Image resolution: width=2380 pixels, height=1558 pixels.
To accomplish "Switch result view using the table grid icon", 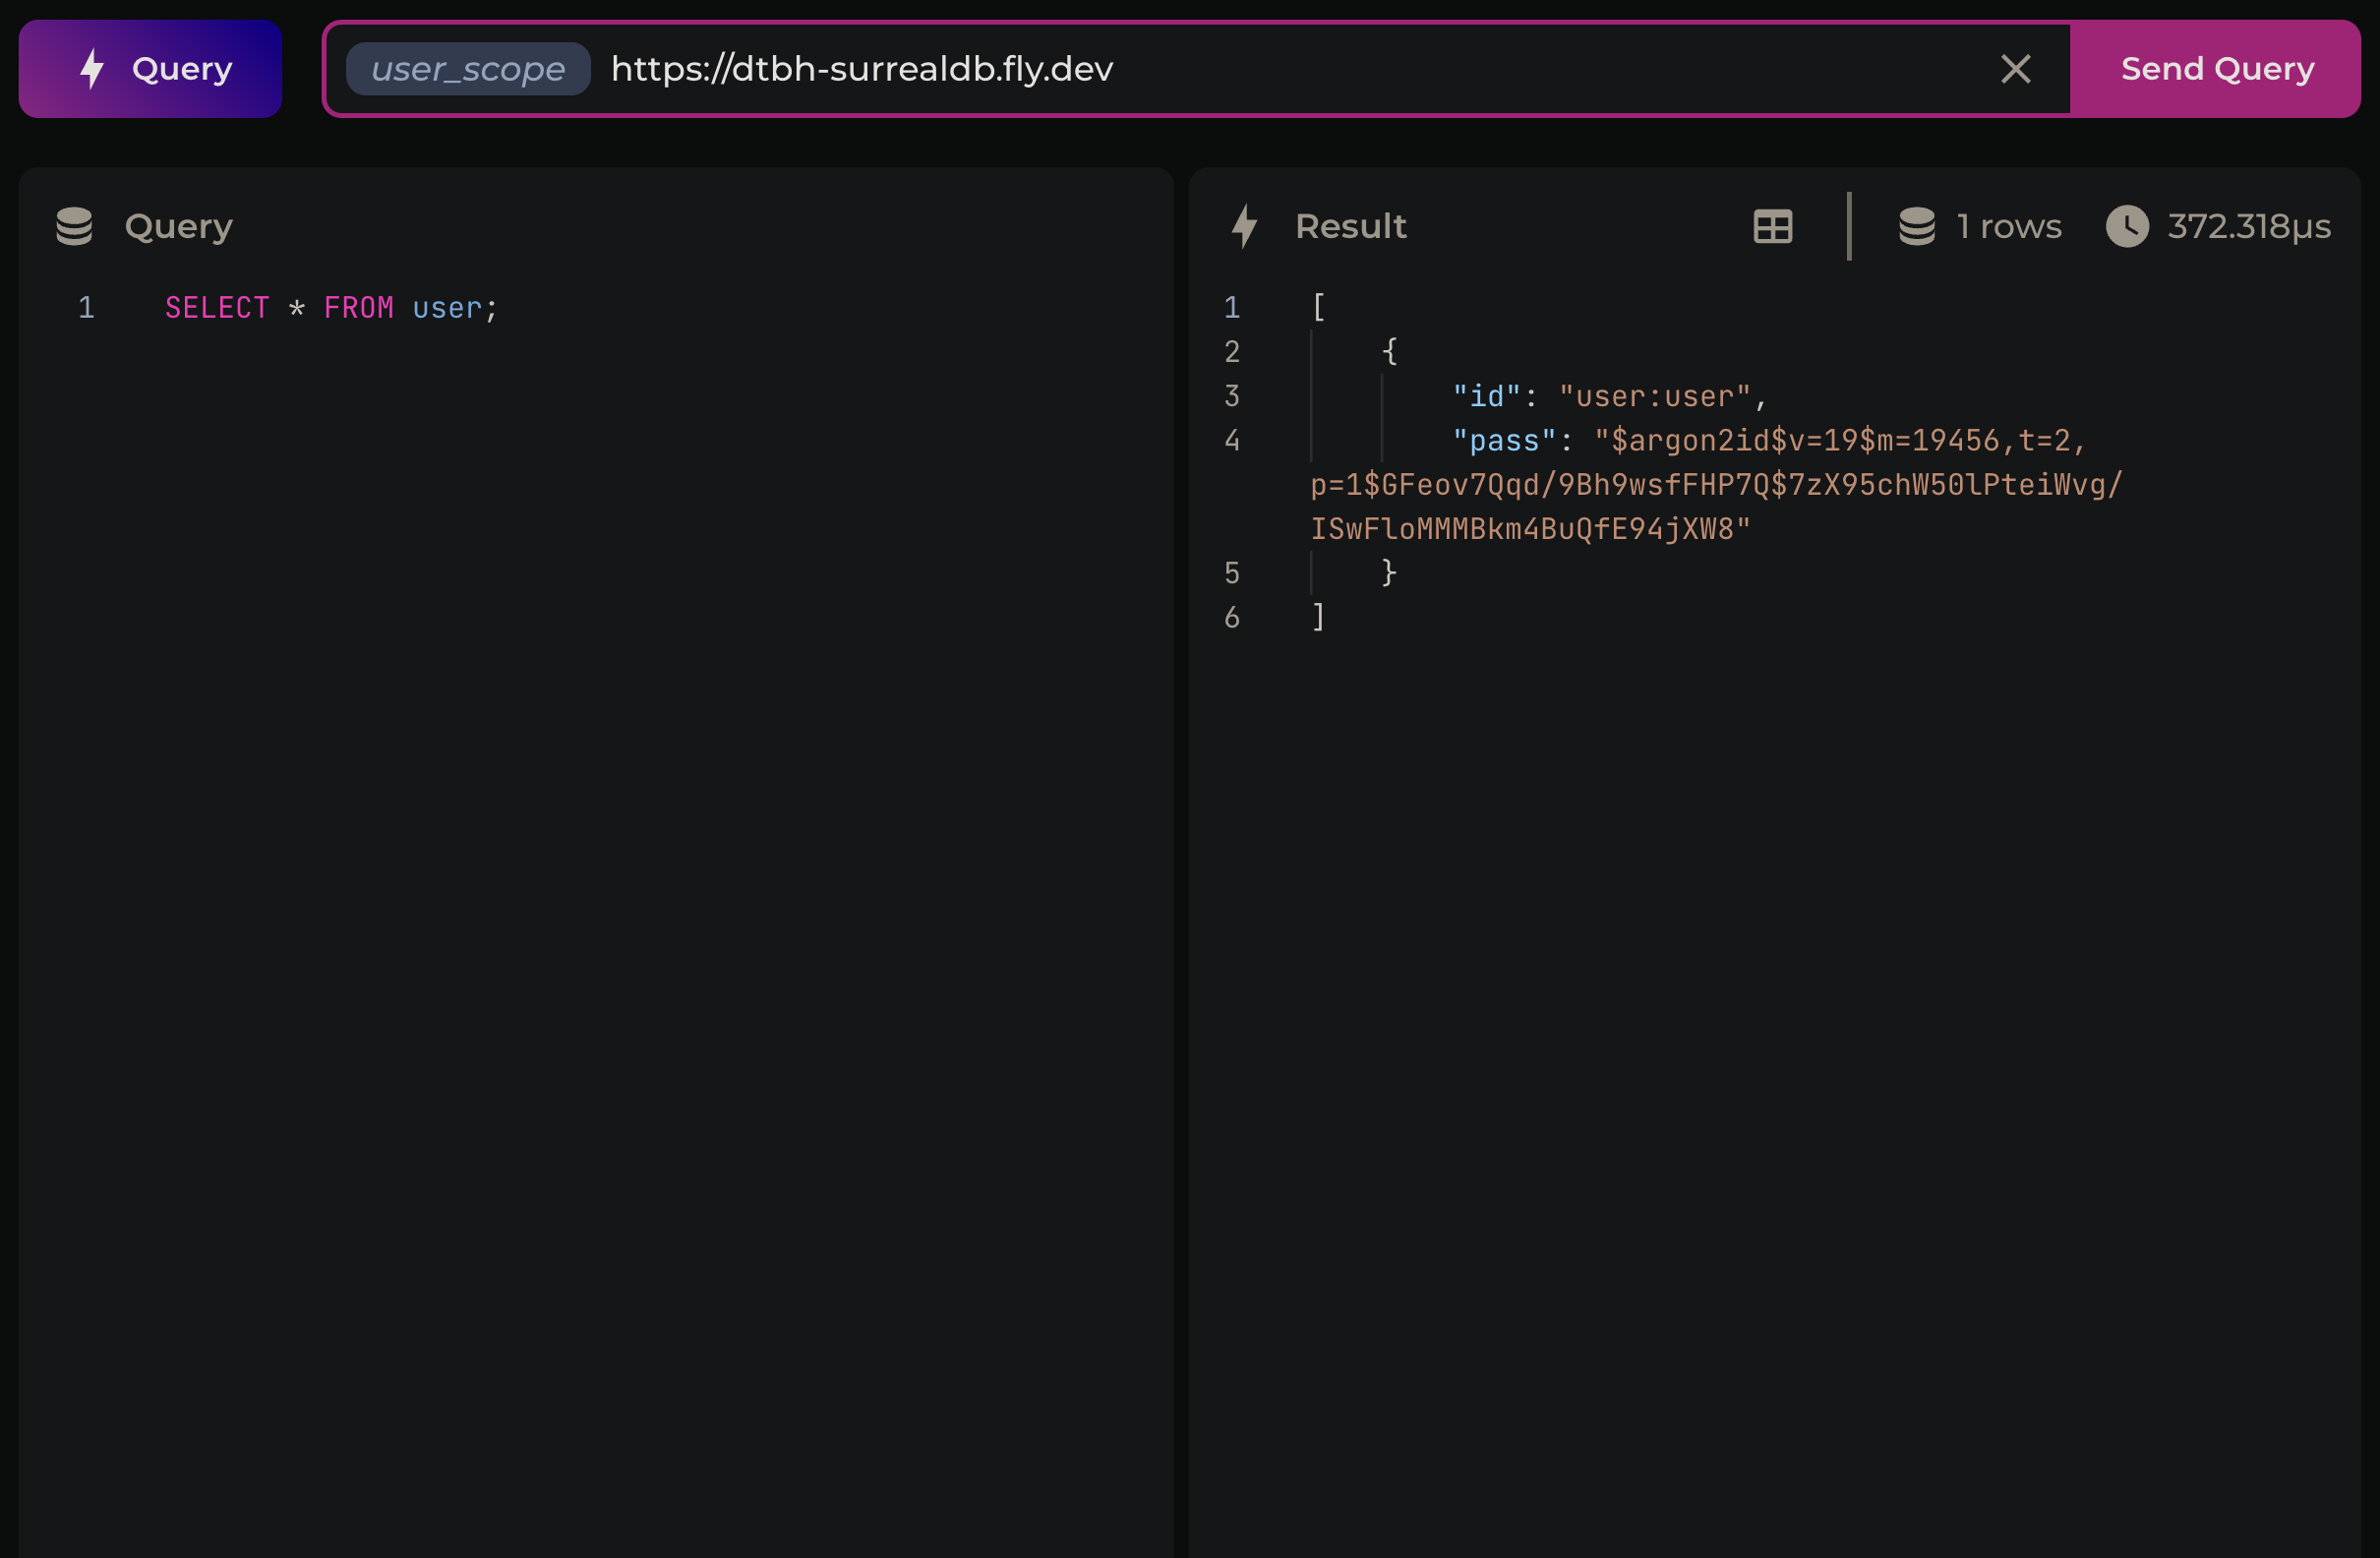I will [x=1772, y=226].
